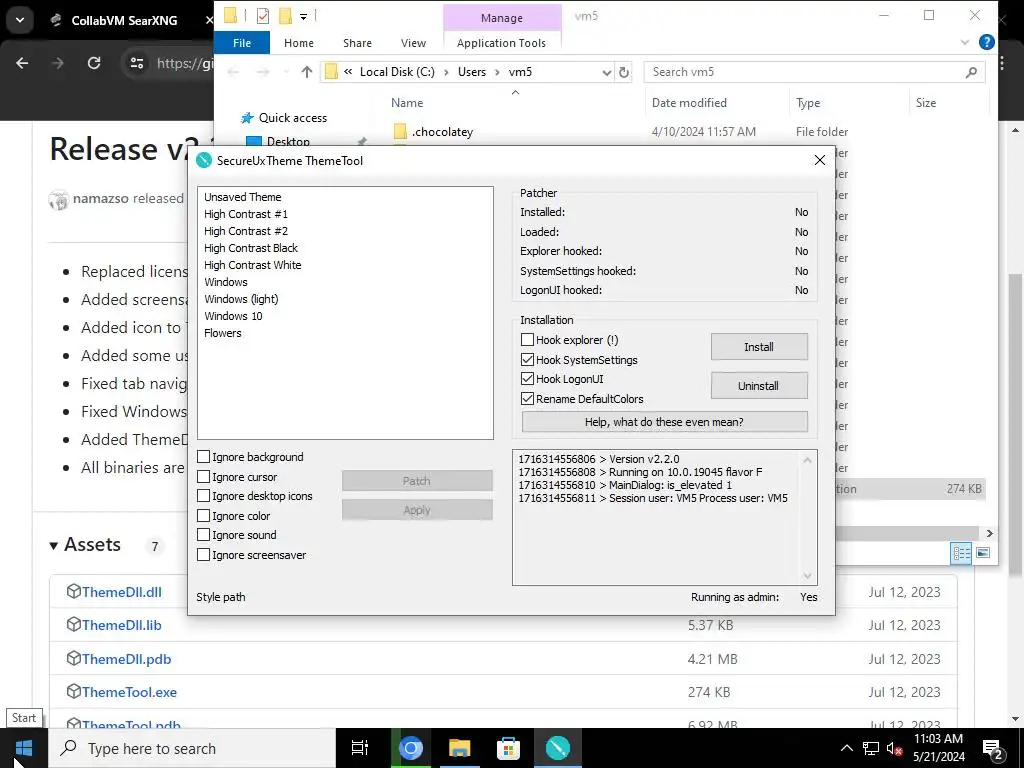Screen dimensions: 1024x768
Task: Open the taskbar clock and date
Action: [938, 748]
